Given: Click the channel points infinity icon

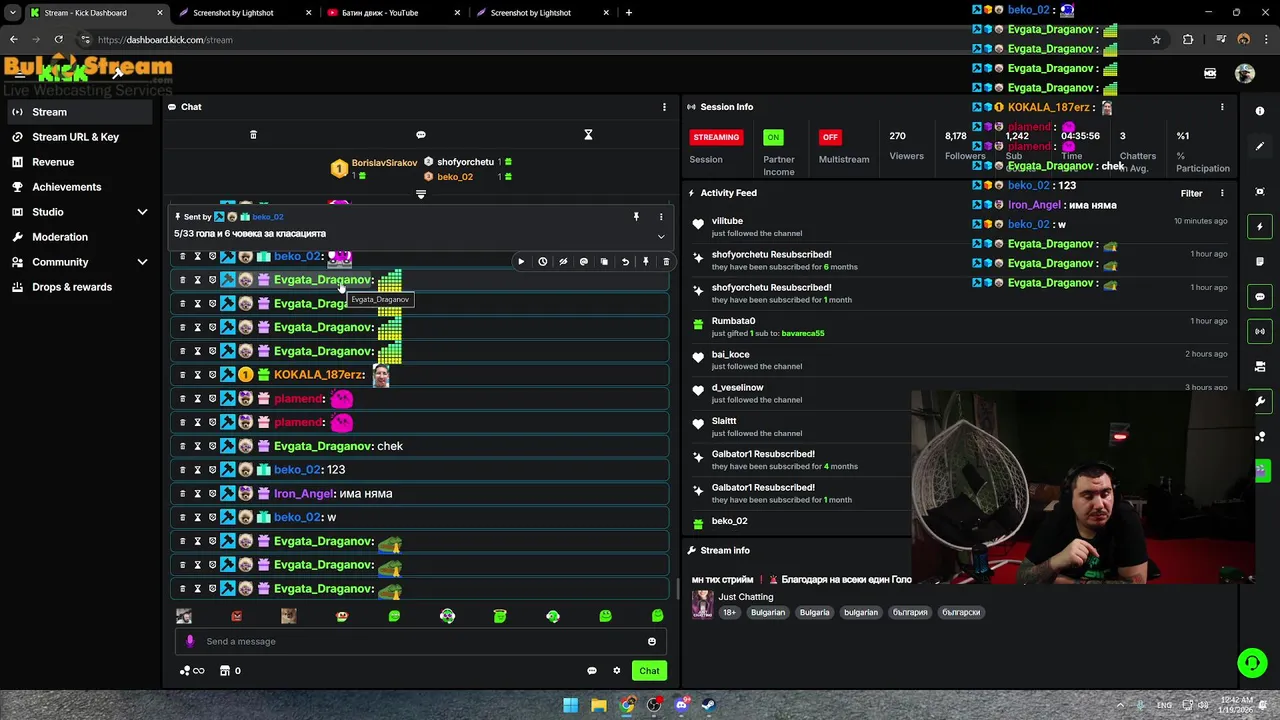Looking at the screenshot, I should coord(192,671).
